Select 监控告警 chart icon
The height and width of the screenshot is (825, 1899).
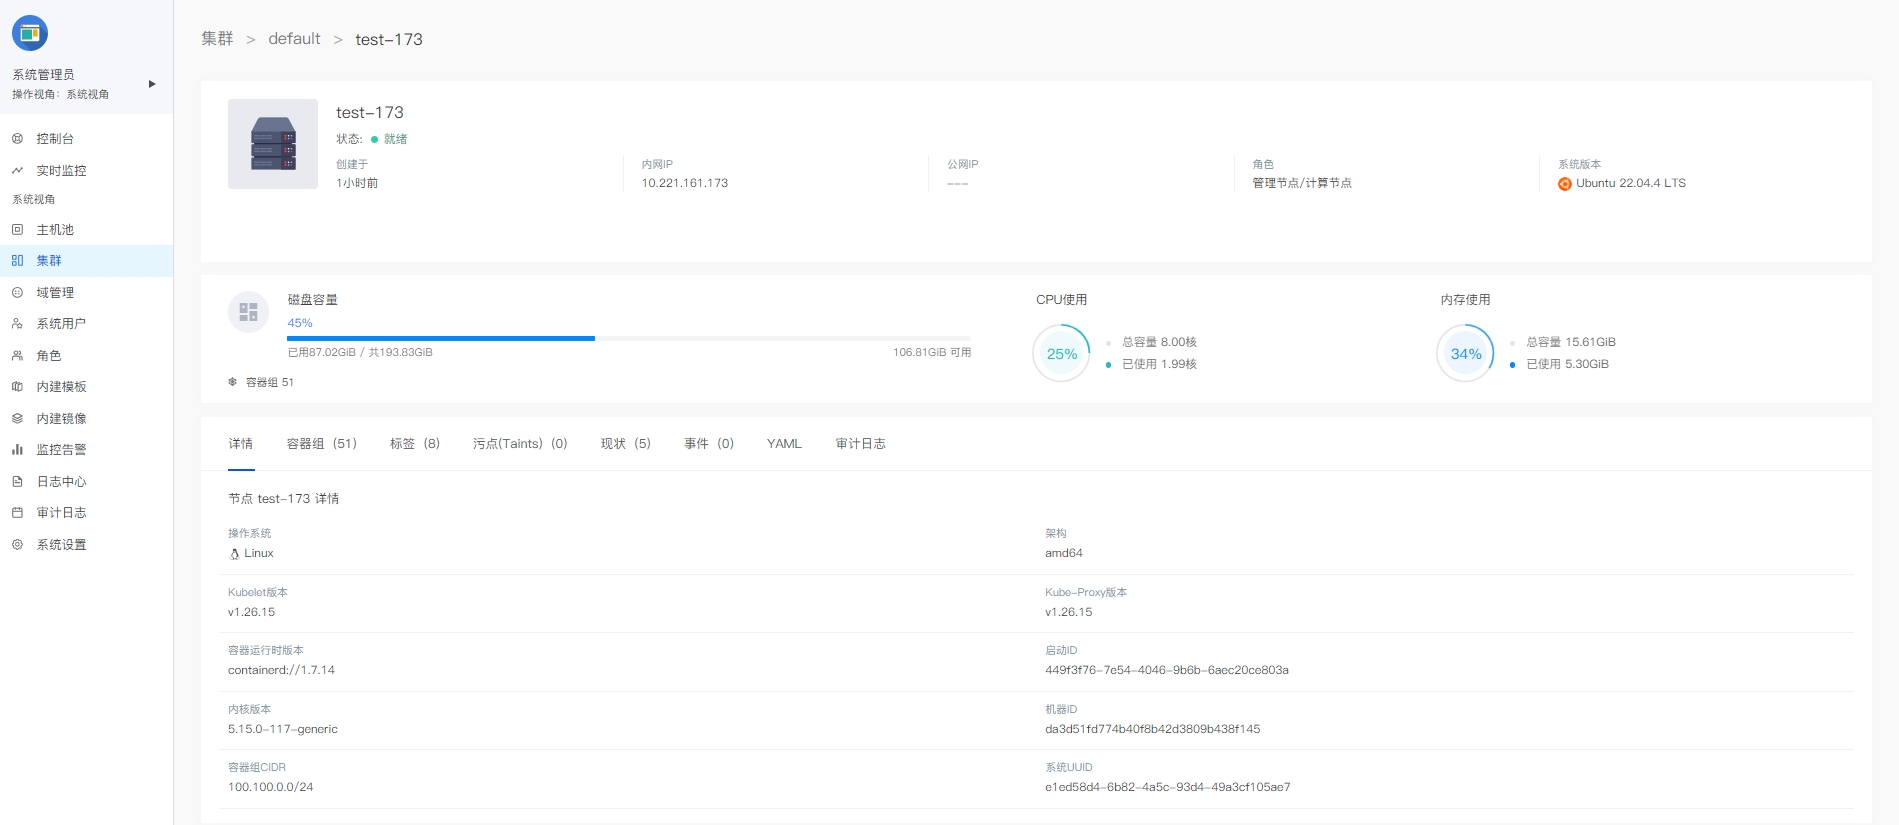pos(17,450)
